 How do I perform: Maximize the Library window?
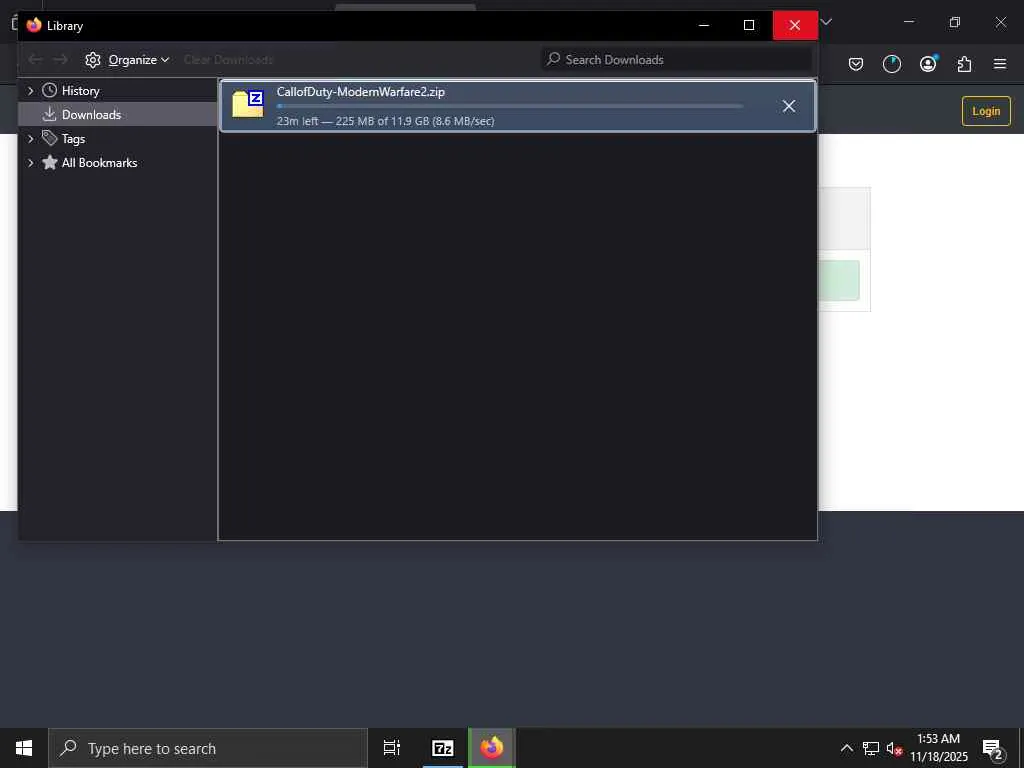[x=749, y=25]
